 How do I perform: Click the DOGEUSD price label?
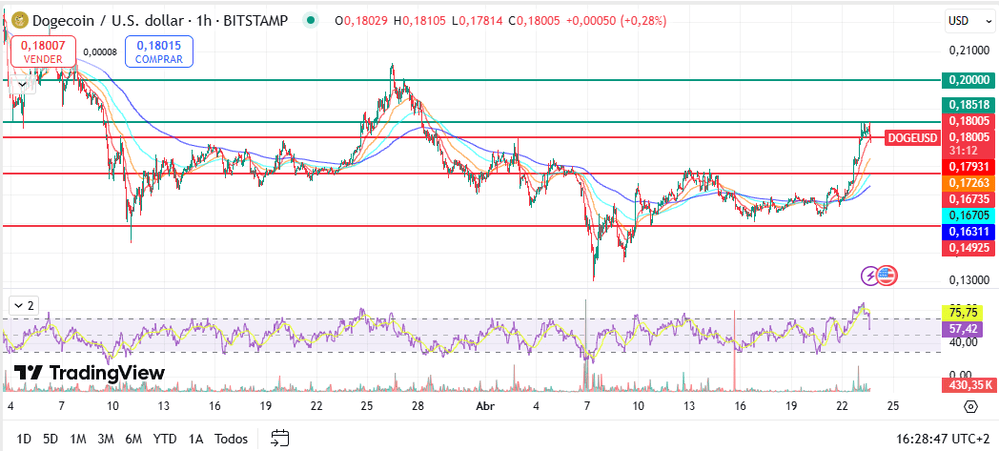tap(913, 138)
